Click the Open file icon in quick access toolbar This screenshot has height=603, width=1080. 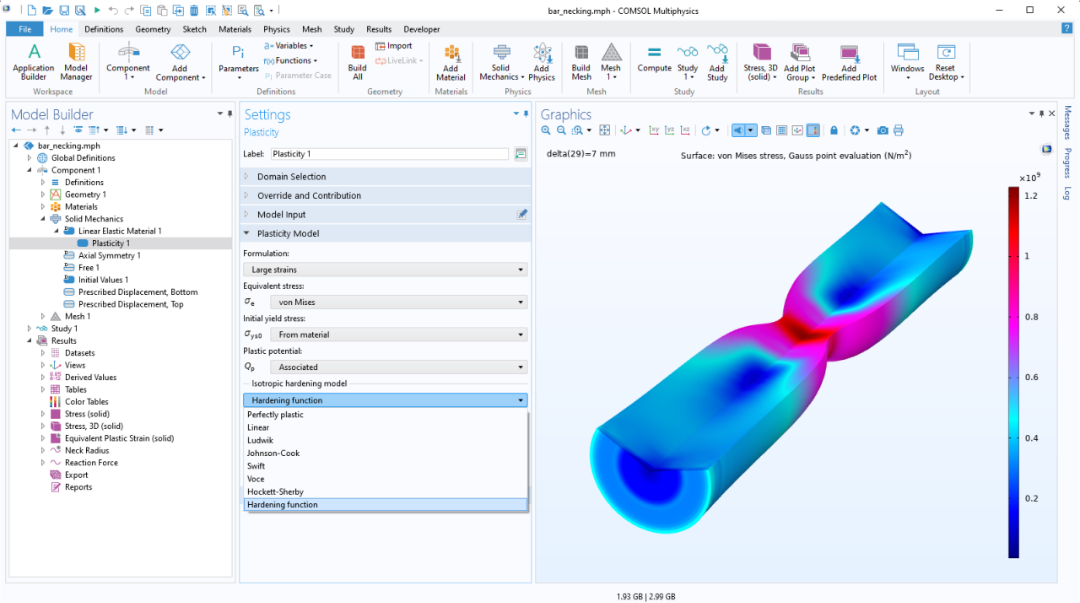pos(48,10)
